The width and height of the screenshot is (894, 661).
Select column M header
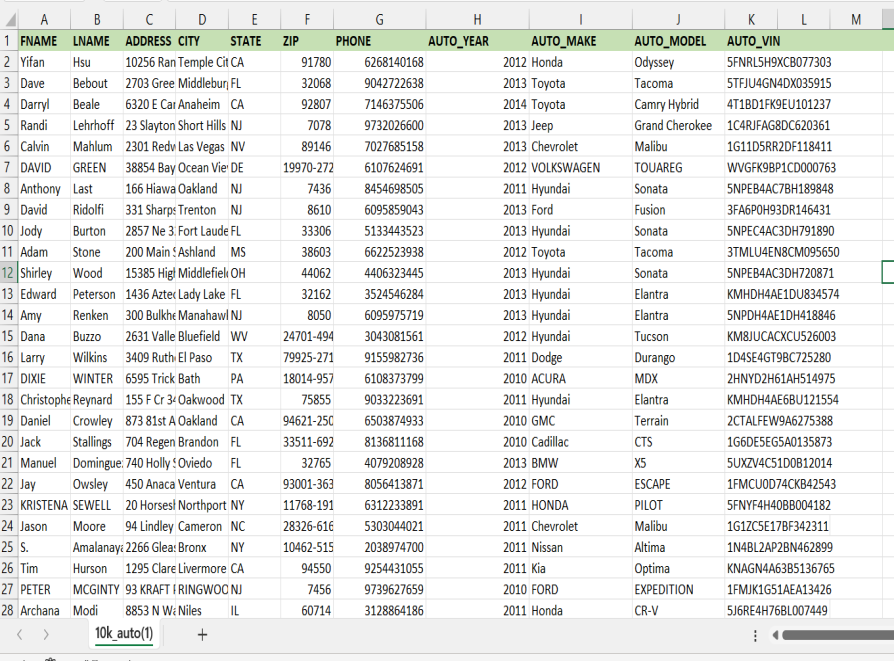(x=856, y=20)
